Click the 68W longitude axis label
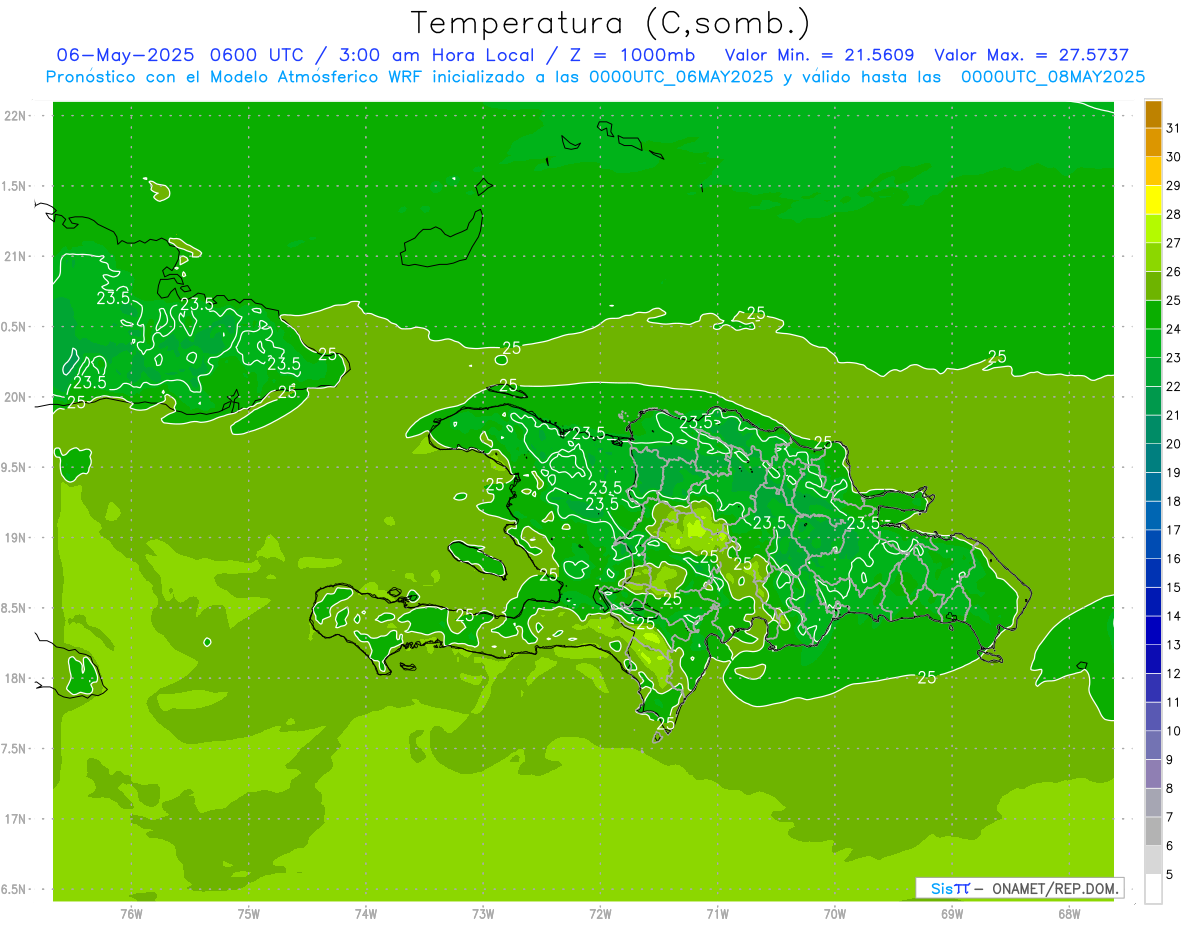 [x=1069, y=914]
